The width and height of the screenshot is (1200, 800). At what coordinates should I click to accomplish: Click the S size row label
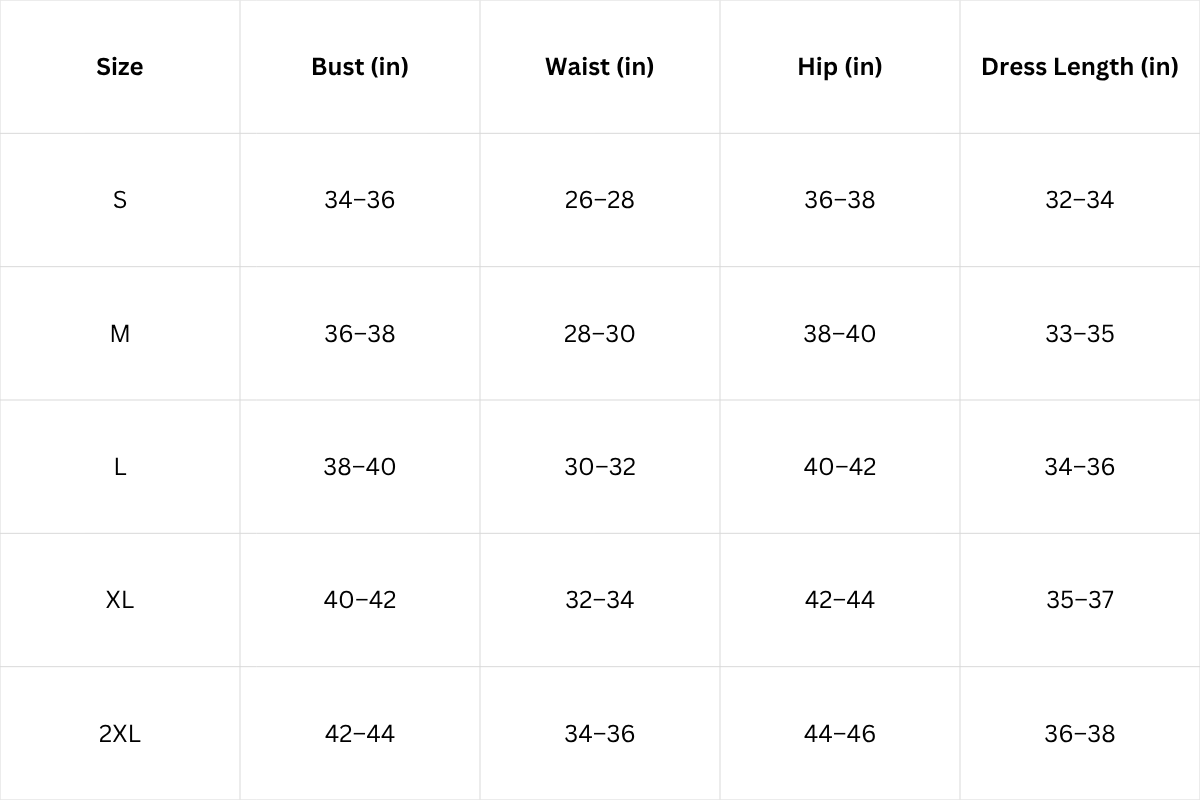point(120,200)
